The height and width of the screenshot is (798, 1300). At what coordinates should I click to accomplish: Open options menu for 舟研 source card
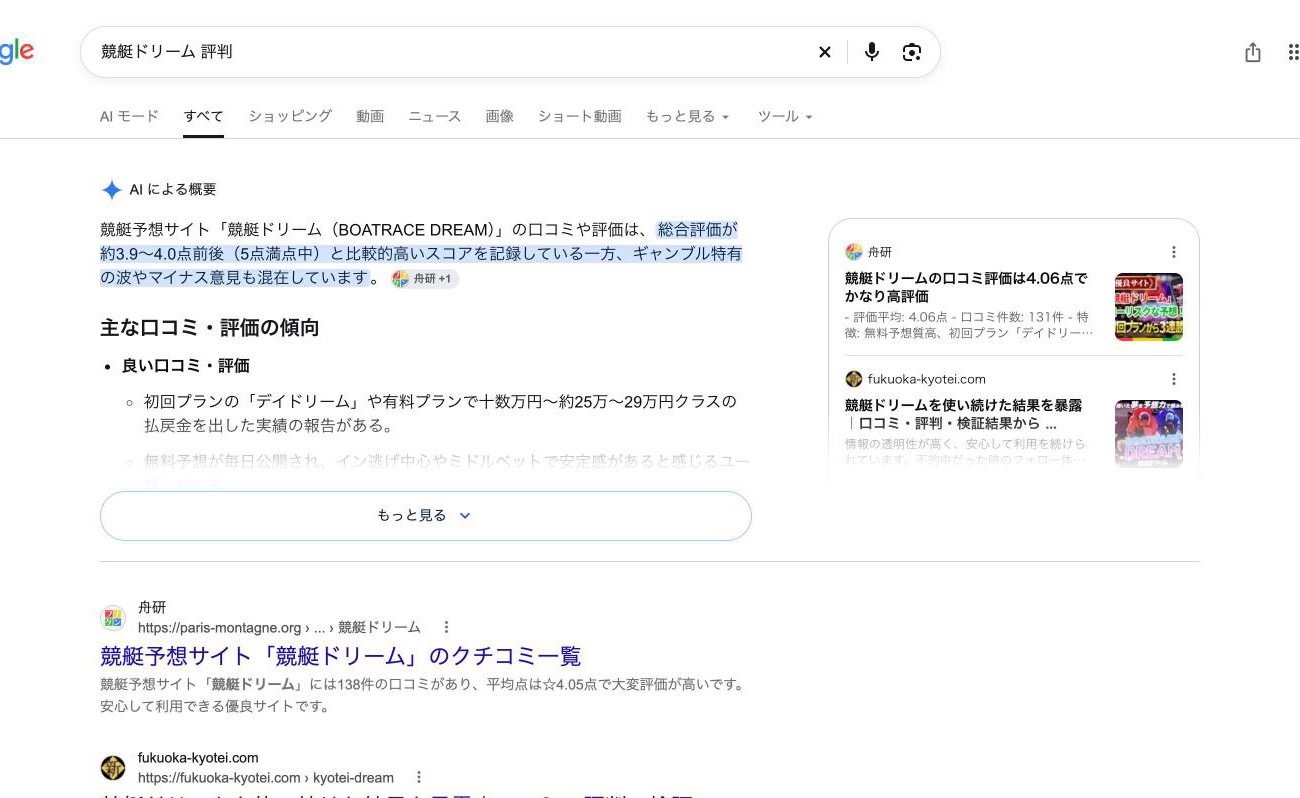1174,252
